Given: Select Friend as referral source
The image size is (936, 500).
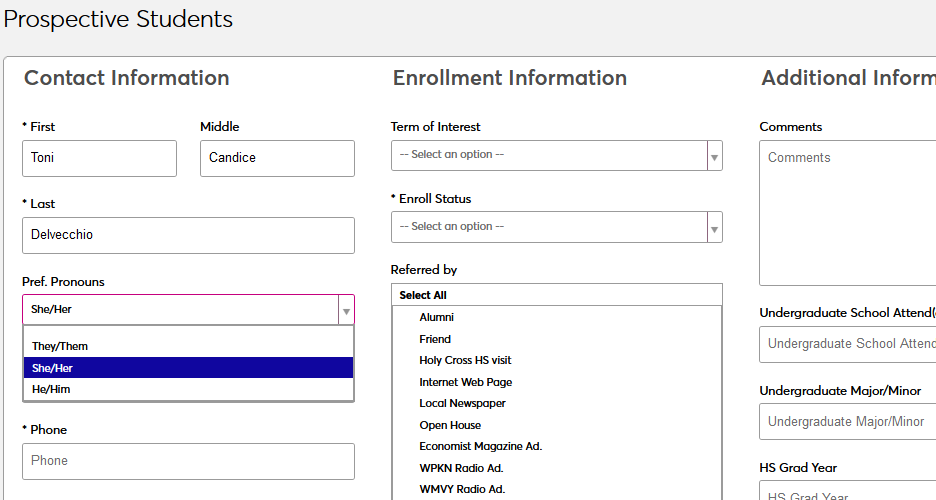Looking at the screenshot, I should pyautogui.click(x=435, y=339).
